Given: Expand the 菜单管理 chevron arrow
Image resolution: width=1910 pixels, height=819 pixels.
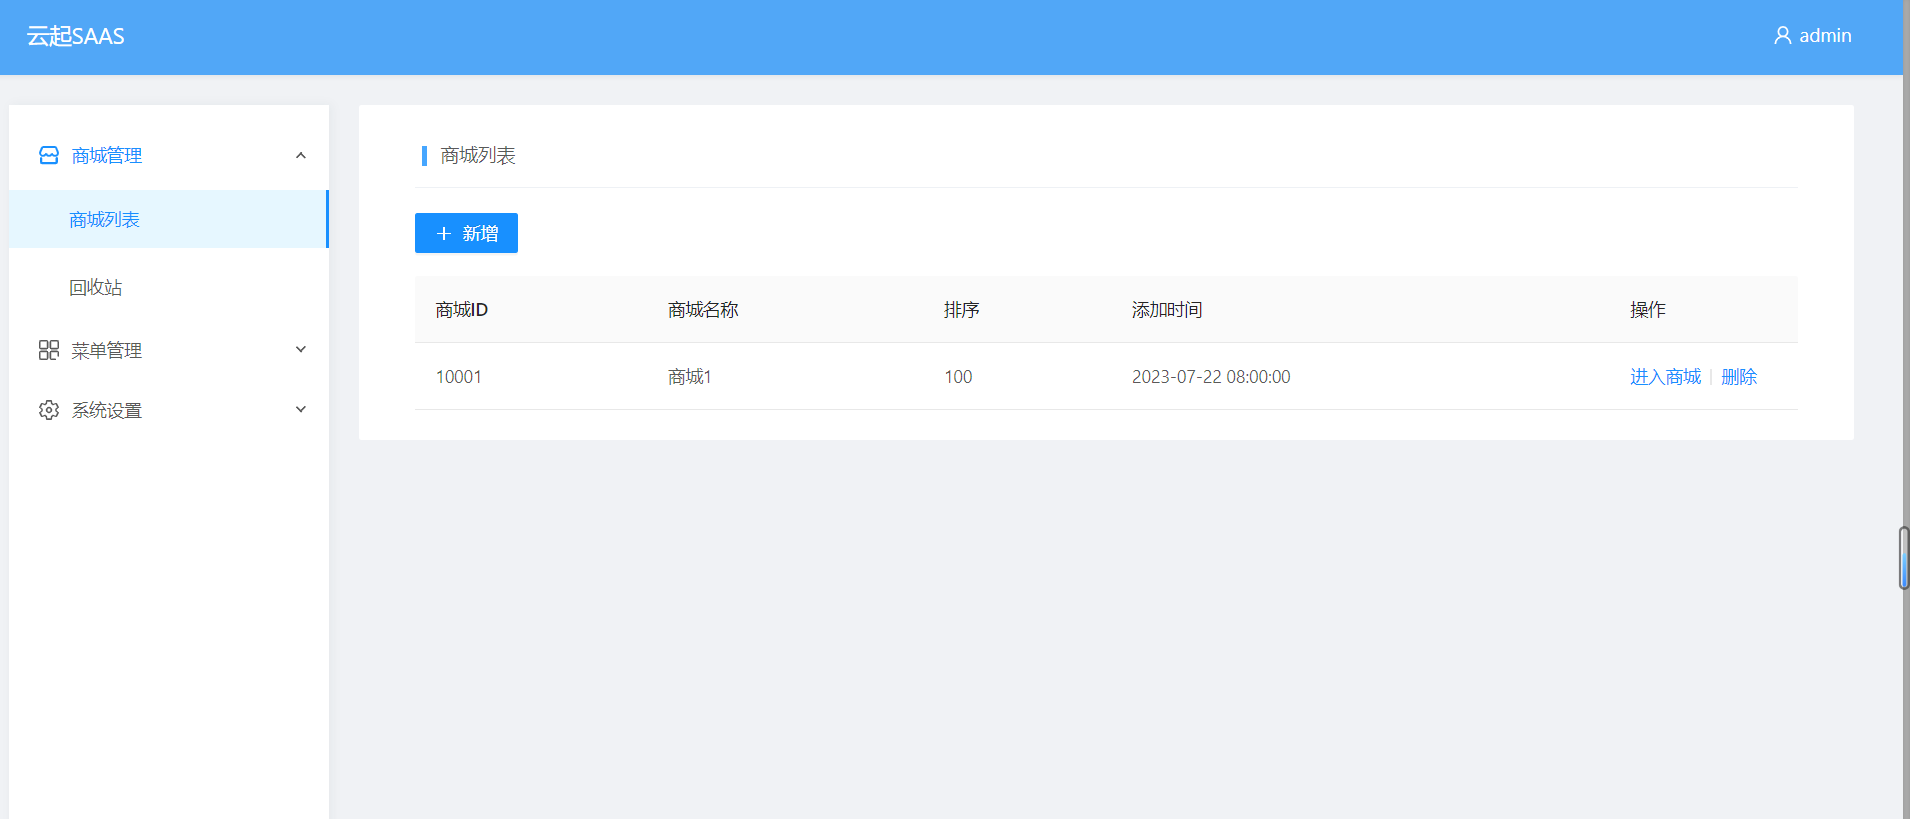Looking at the screenshot, I should click(x=300, y=350).
